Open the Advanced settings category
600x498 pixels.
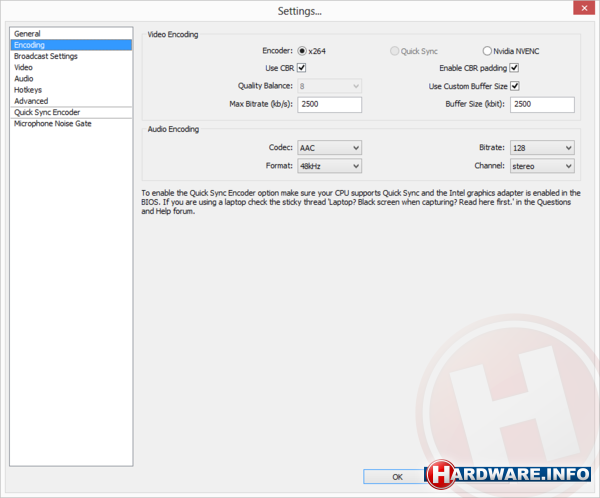point(71,101)
